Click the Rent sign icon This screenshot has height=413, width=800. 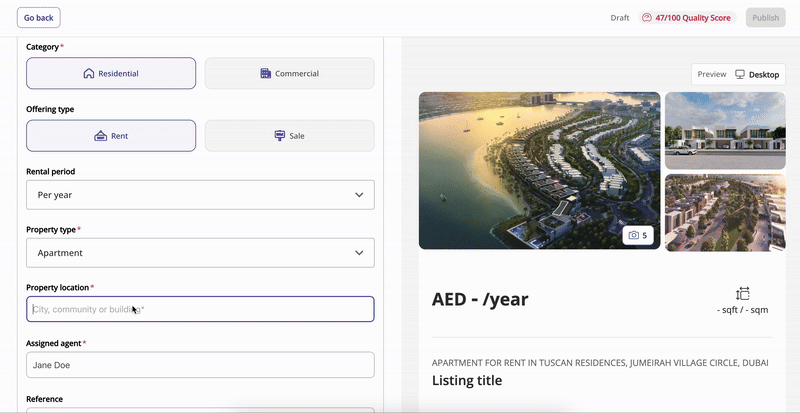click(101, 136)
